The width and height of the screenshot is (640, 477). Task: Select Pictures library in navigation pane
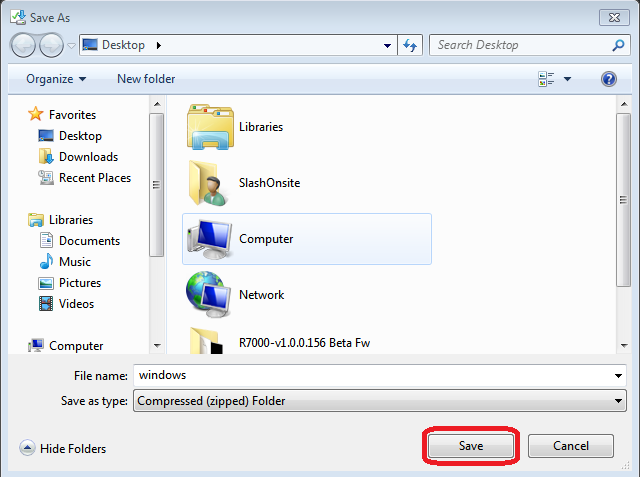pos(80,283)
